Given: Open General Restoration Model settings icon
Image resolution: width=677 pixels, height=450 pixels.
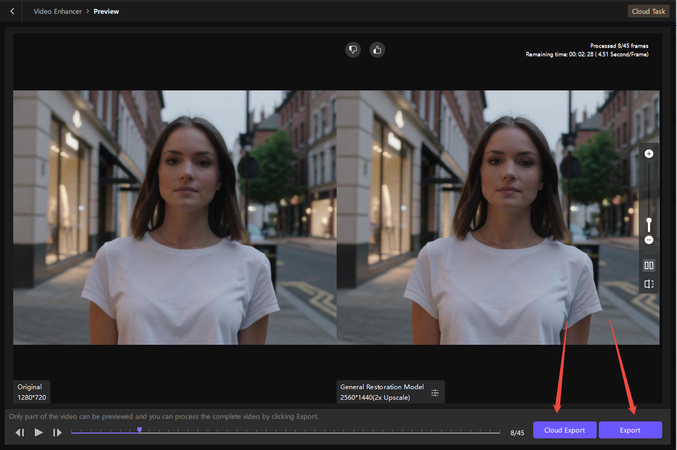Looking at the screenshot, I should [435, 393].
